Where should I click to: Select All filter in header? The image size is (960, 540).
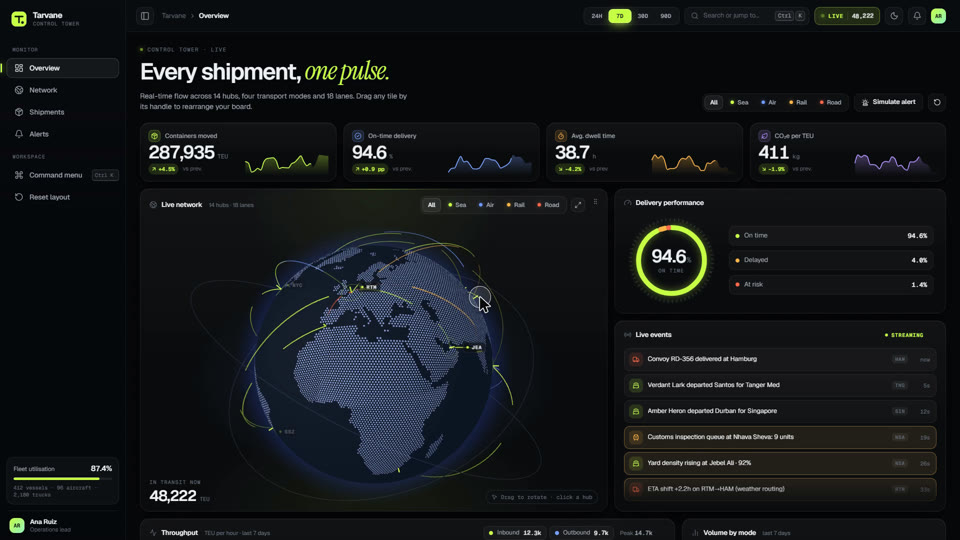click(713, 102)
